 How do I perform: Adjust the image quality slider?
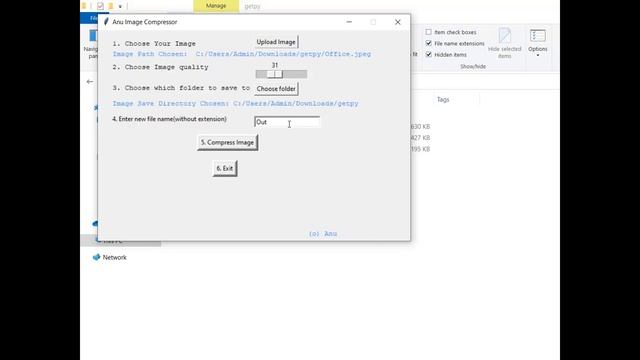281,74
